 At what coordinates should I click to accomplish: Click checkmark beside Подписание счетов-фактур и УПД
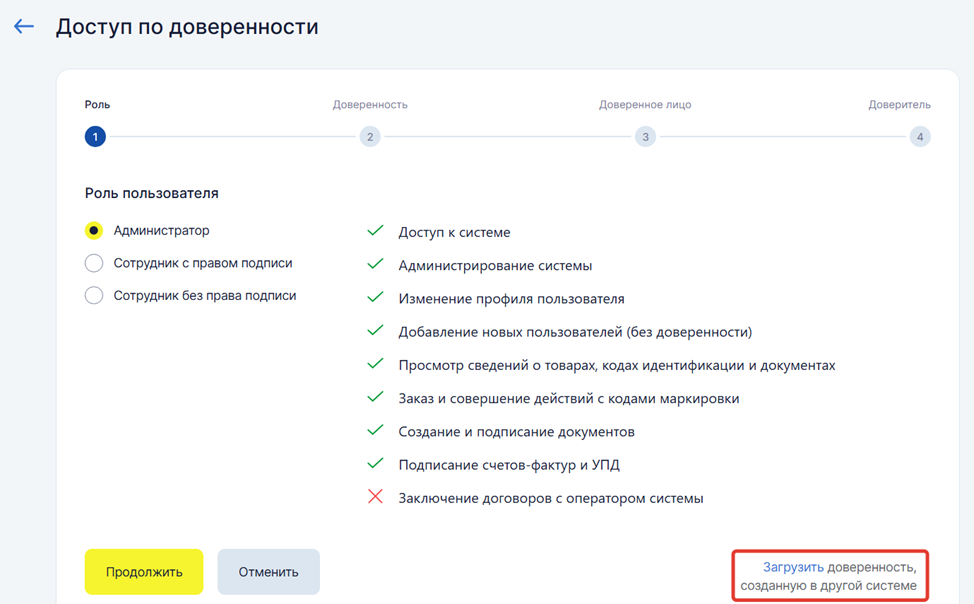pyautogui.click(x=376, y=464)
